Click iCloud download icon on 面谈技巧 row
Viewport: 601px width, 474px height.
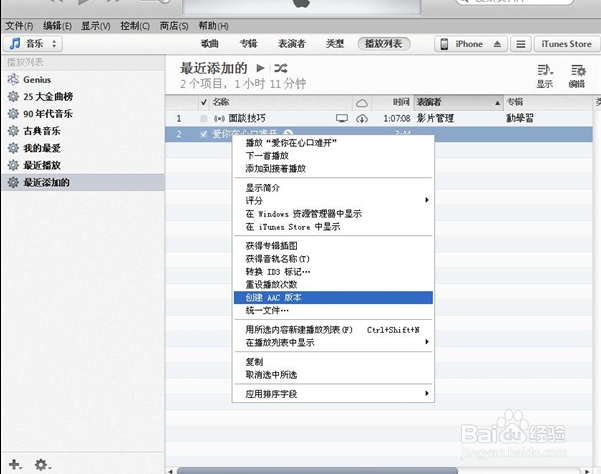pos(362,119)
